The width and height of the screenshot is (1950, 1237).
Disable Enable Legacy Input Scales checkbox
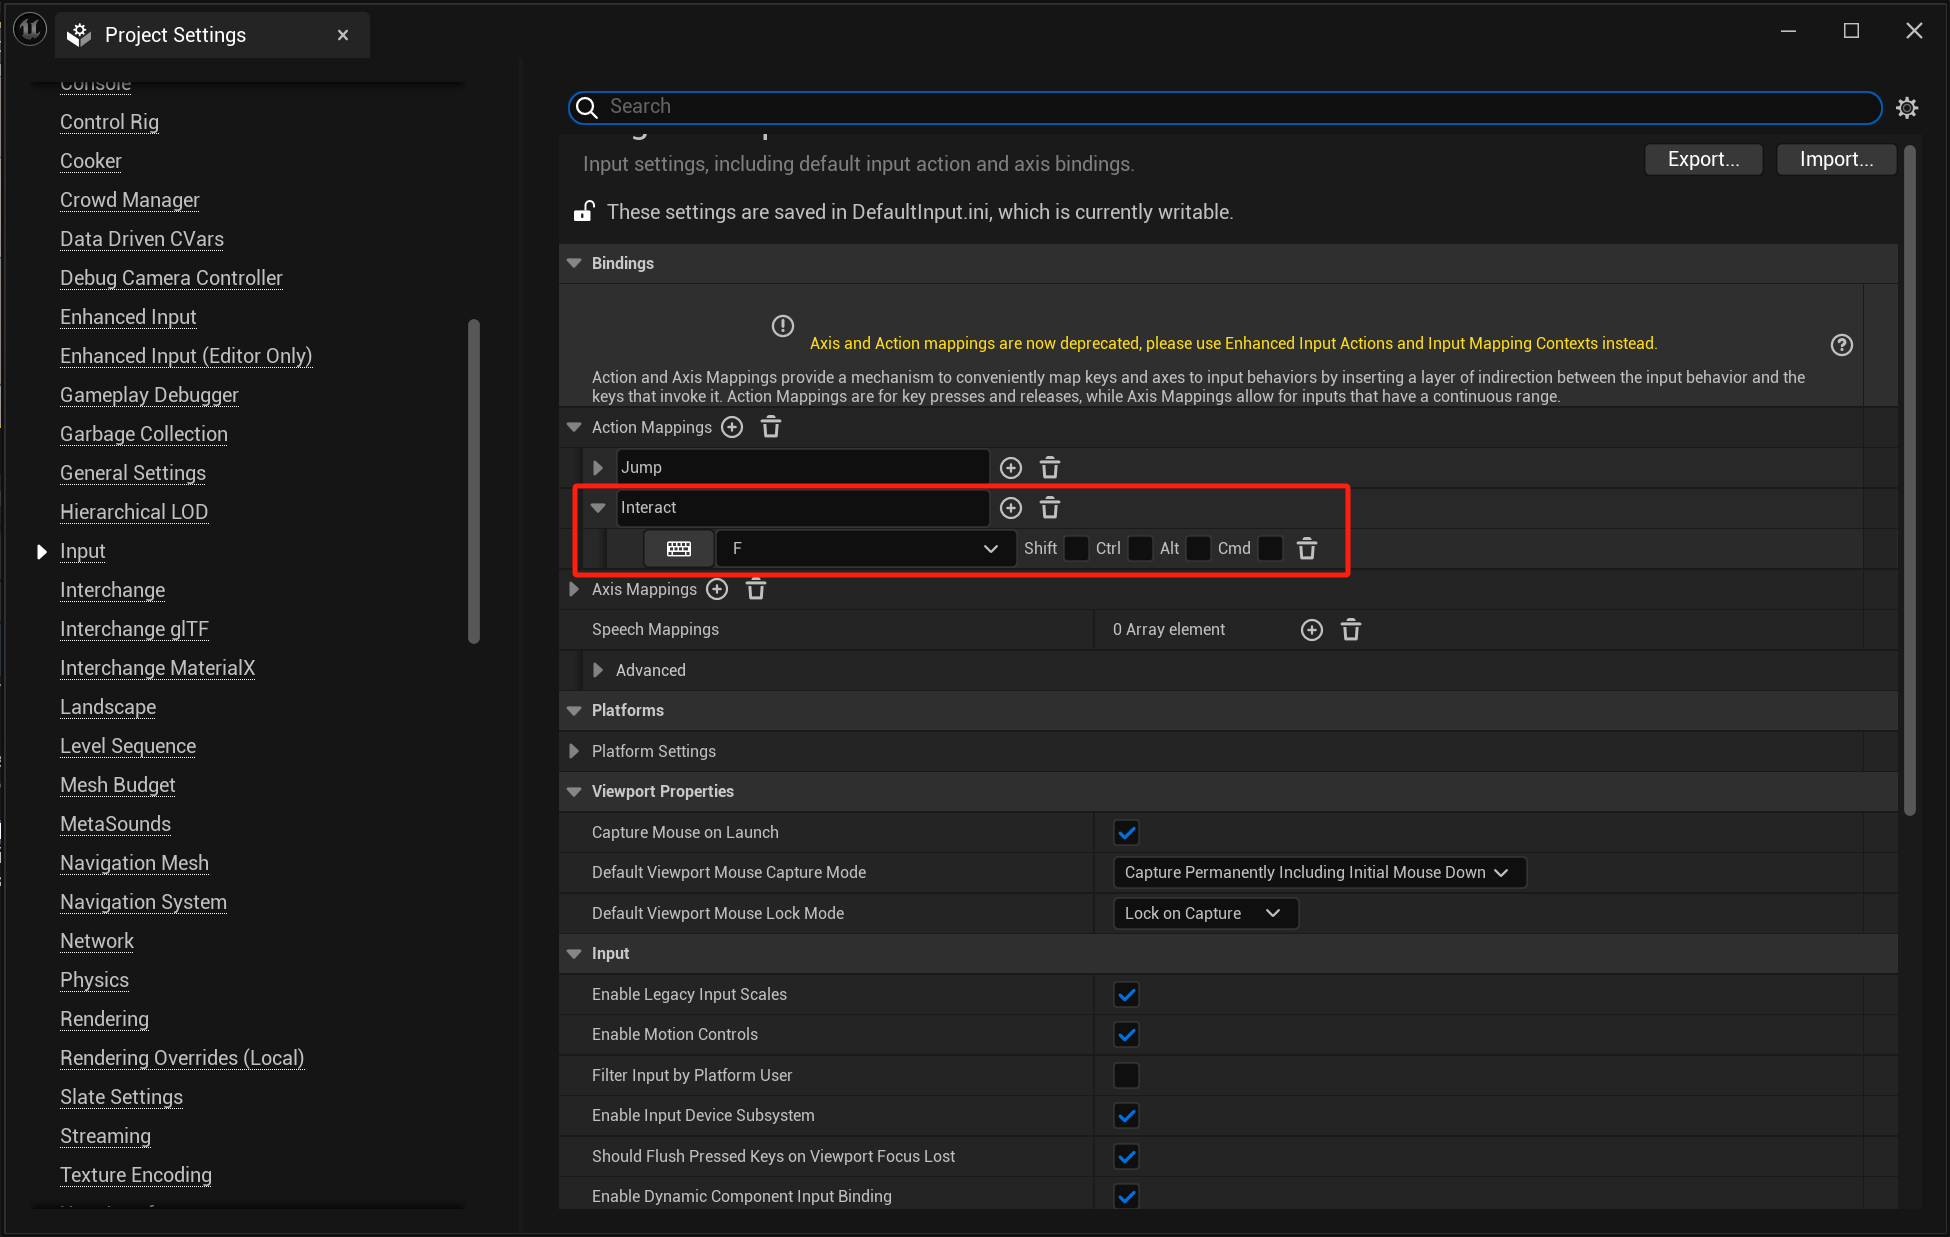point(1127,995)
